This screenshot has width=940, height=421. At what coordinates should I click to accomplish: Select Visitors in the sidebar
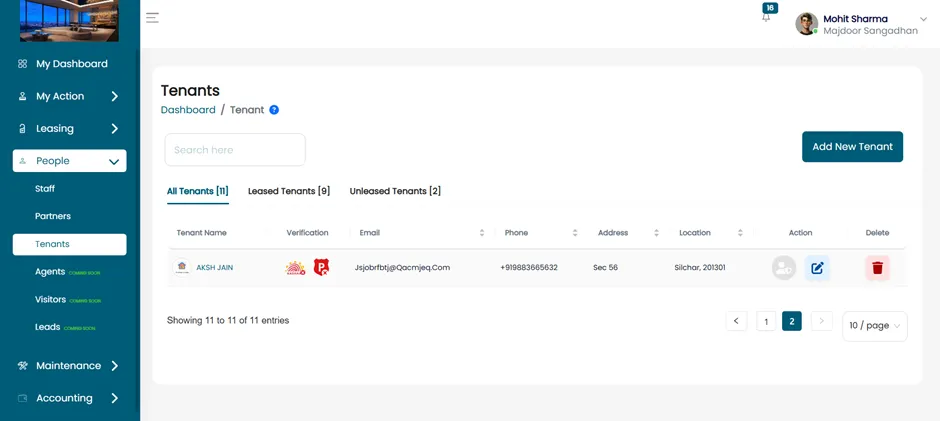coord(50,299)
